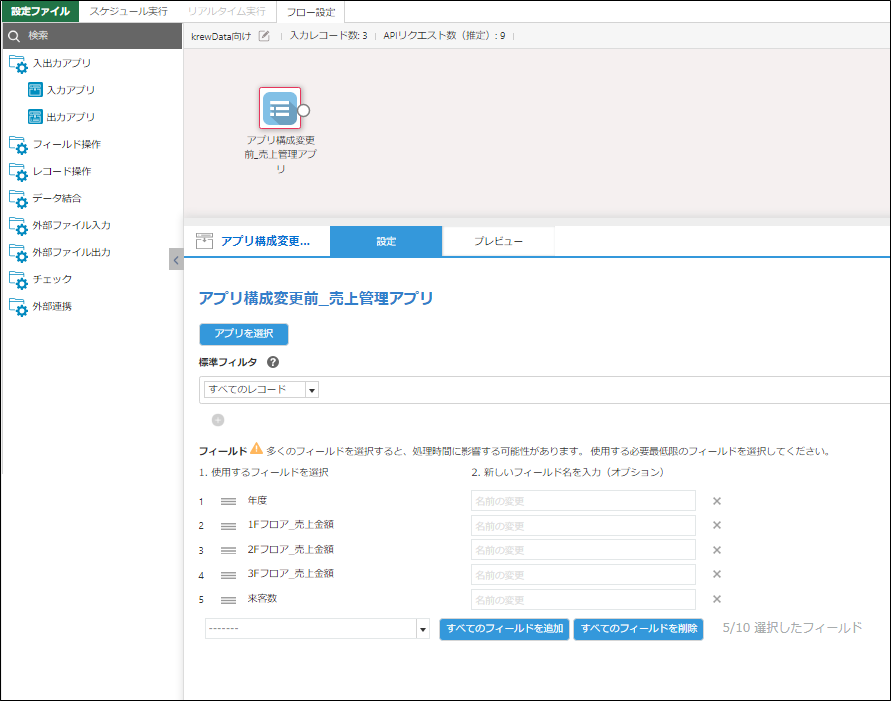Image resolution: width=891 pixels, height=701 pixels.
Task: Open the スケジュール実行 tab
Action: tap(128, 11)
